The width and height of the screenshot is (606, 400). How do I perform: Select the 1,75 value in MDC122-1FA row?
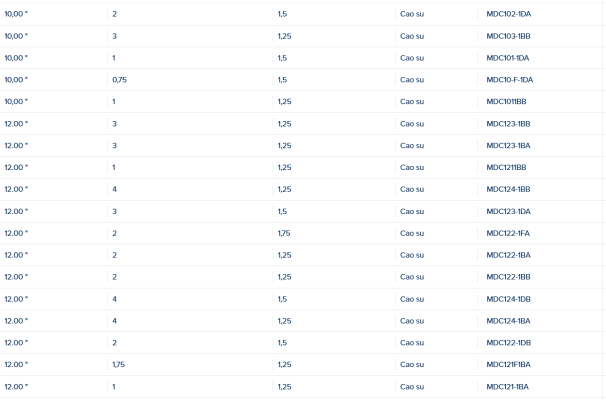pyautogui.click(x=284, y=233)
